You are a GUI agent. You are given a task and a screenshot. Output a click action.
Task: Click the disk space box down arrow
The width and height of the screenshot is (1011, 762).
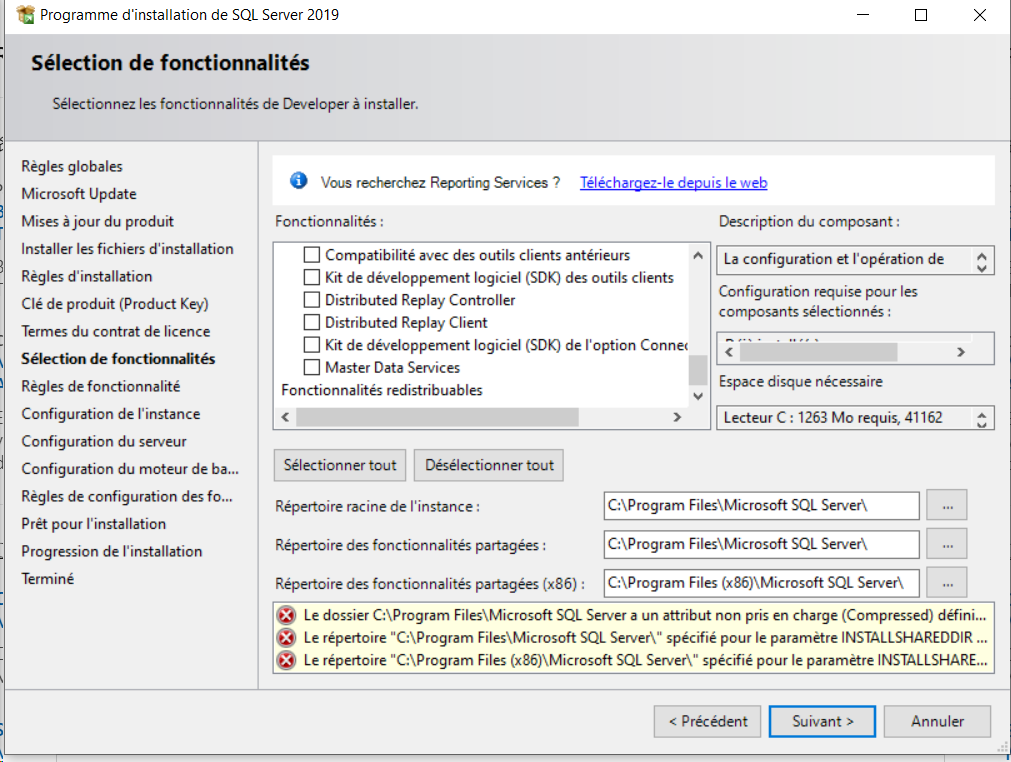(x=982, y=425)
